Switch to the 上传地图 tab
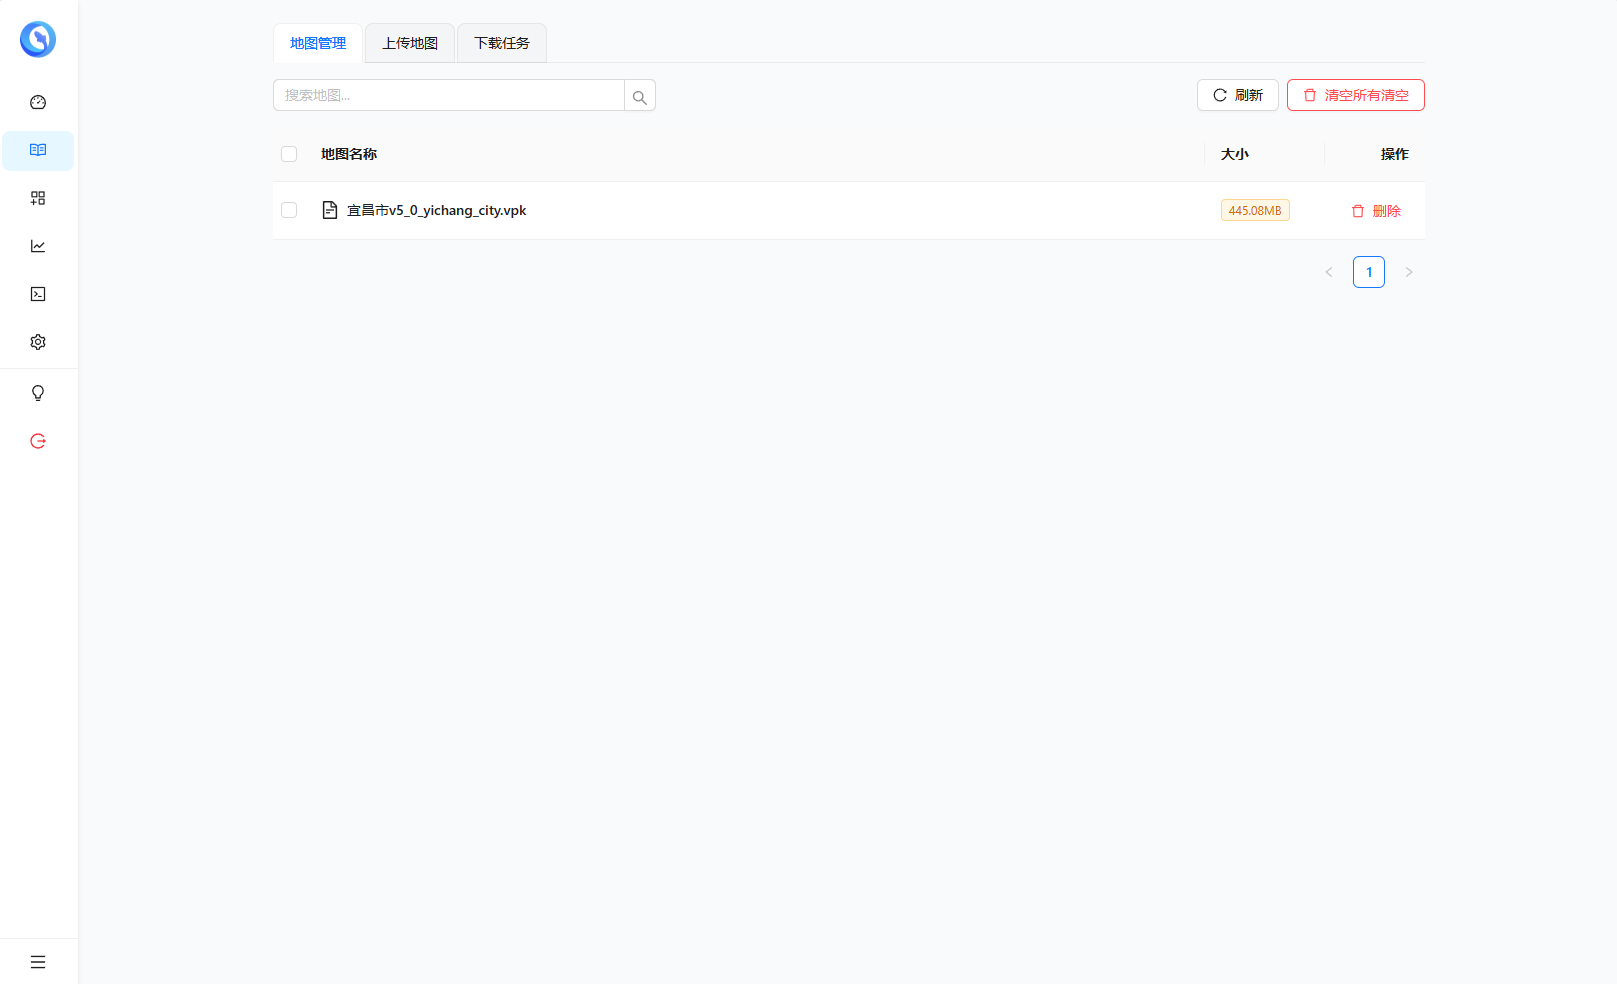This screenshot has width=1617, height=984. tap(410, 43)
